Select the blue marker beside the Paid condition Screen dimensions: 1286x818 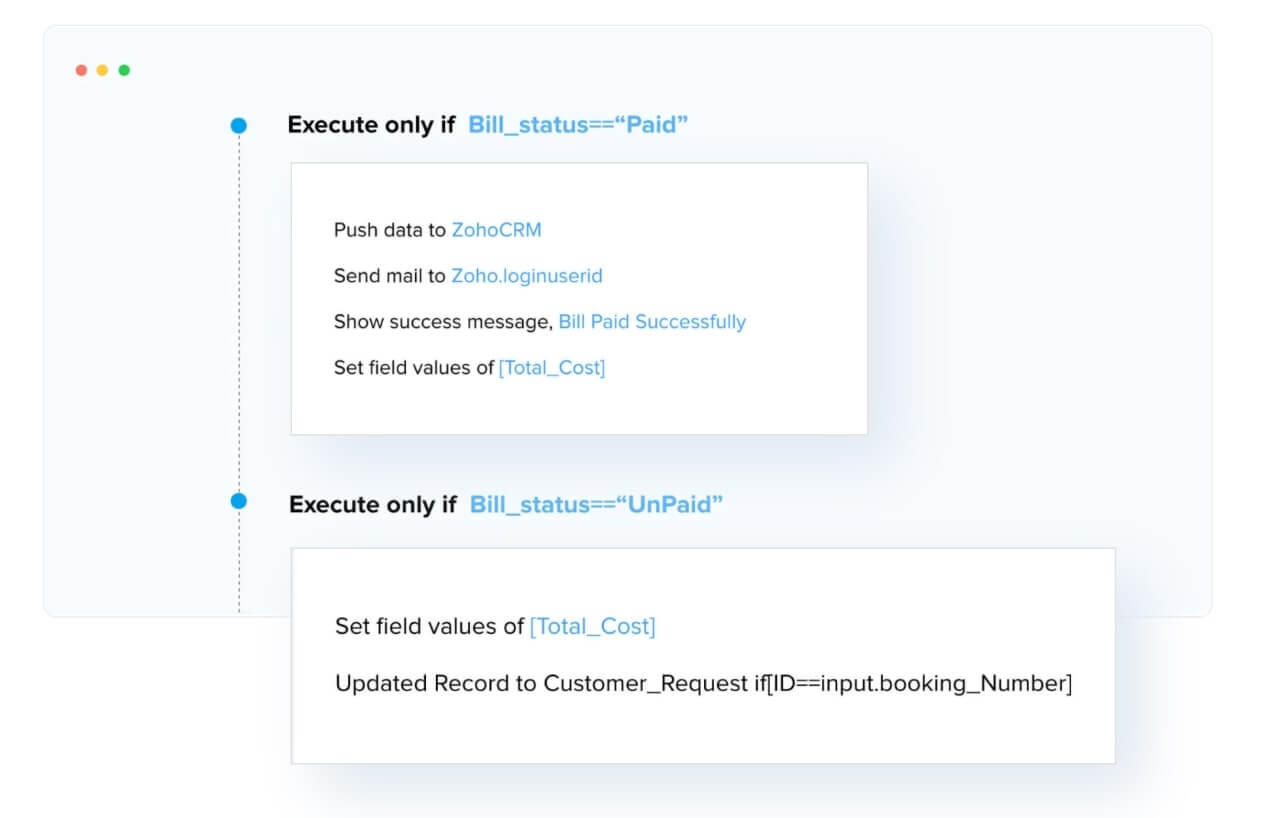coord(238,126)
